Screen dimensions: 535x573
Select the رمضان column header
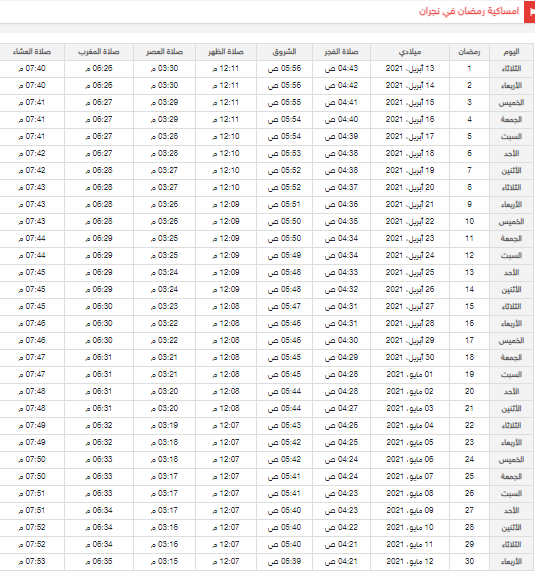470,52
